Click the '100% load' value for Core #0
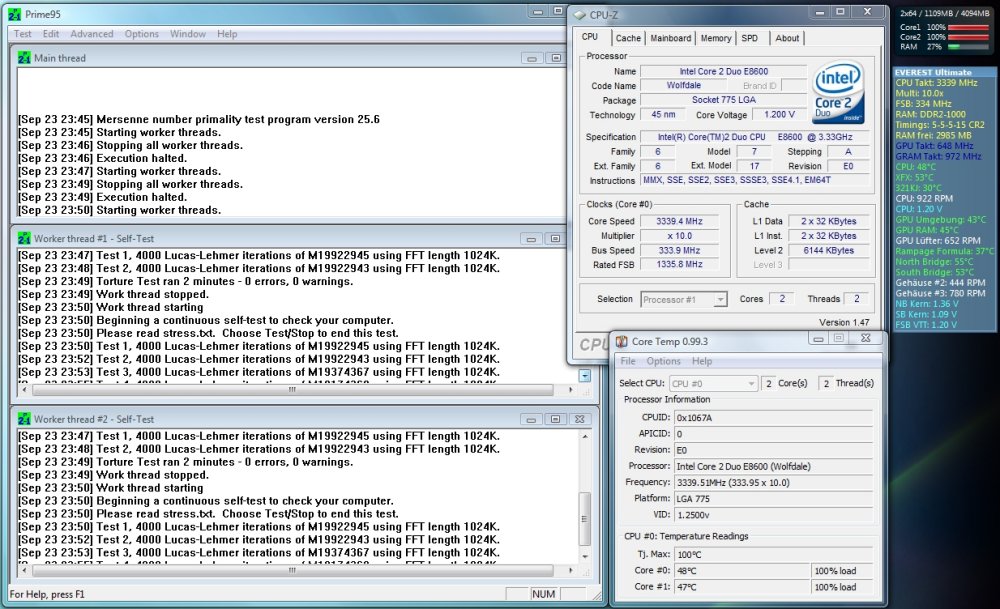 tap(842, 571)
